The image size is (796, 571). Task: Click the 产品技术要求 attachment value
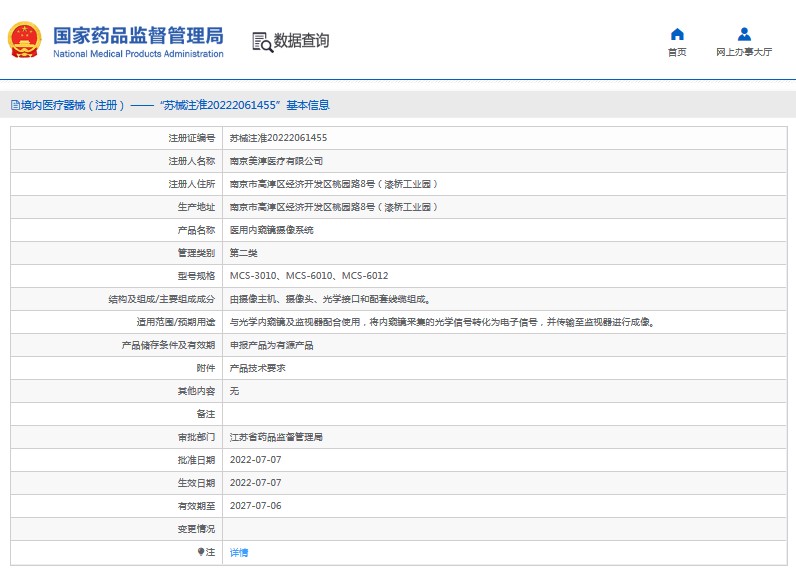click(x=257, y=368)
